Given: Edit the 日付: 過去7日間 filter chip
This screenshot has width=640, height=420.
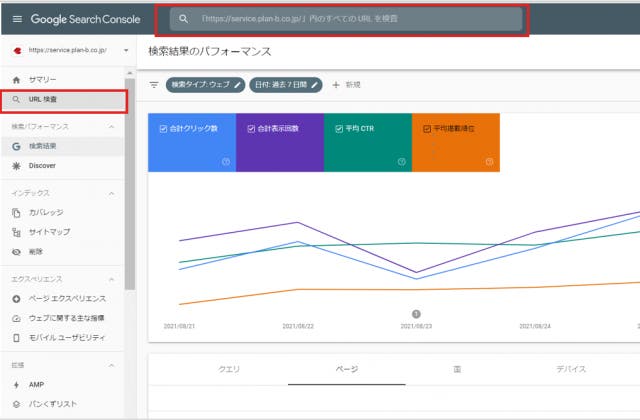Looking at the screenshot, I should pos(286,85).
